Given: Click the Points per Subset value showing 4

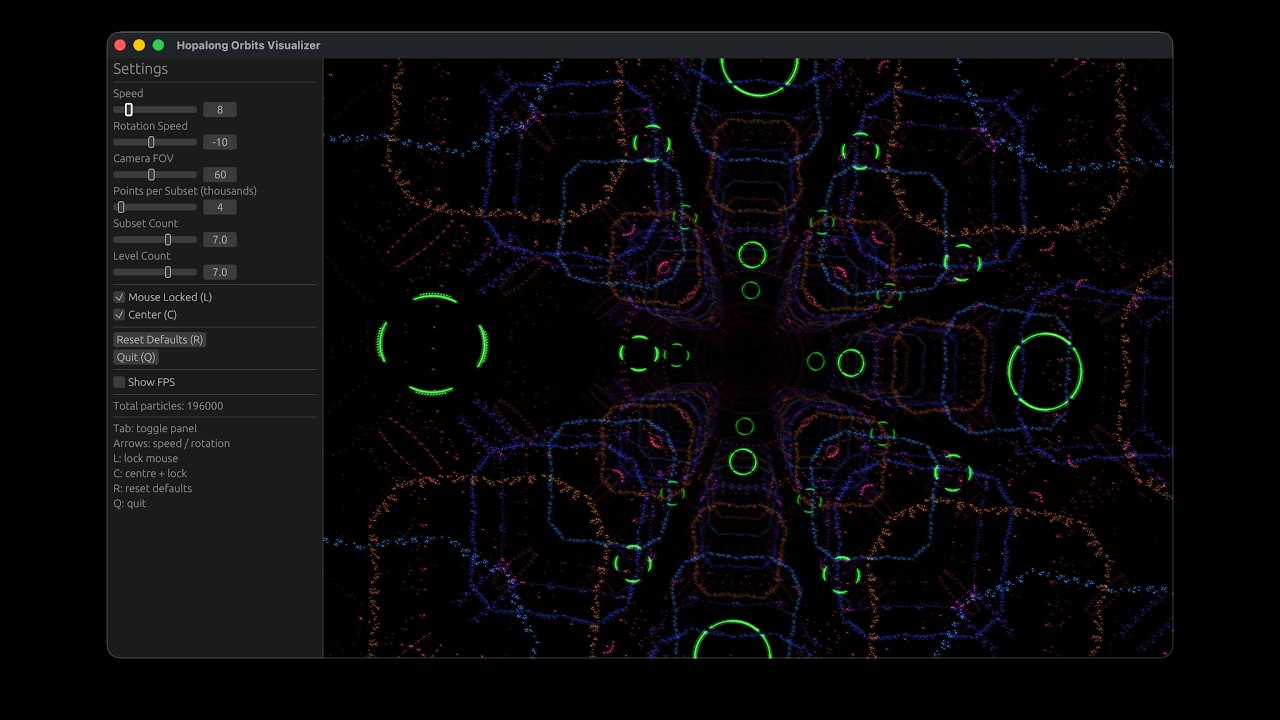Looking at the screenshot, I should point(219,207).
